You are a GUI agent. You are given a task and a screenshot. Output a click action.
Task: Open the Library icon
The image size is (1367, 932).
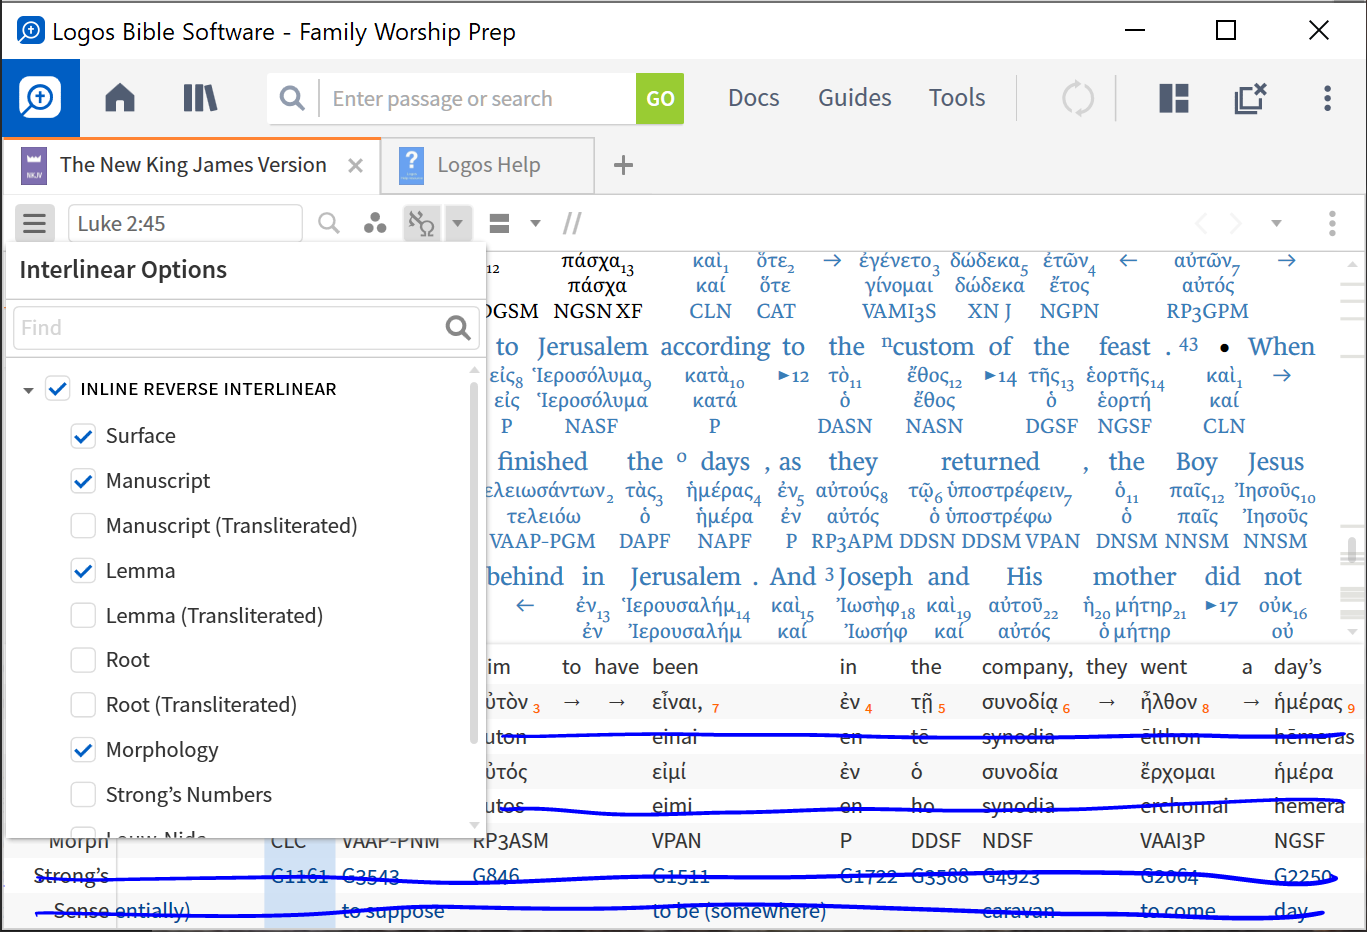[x=200, y=98]
